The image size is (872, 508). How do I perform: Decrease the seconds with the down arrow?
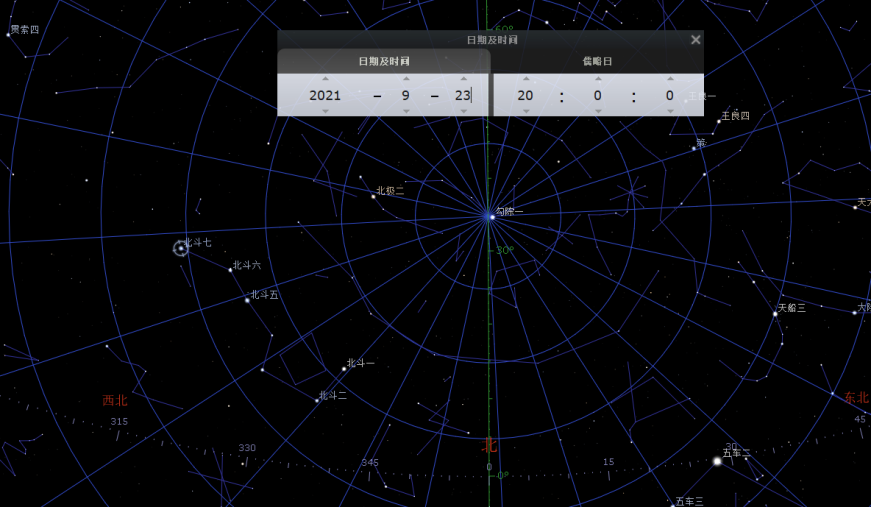[670, 112]
